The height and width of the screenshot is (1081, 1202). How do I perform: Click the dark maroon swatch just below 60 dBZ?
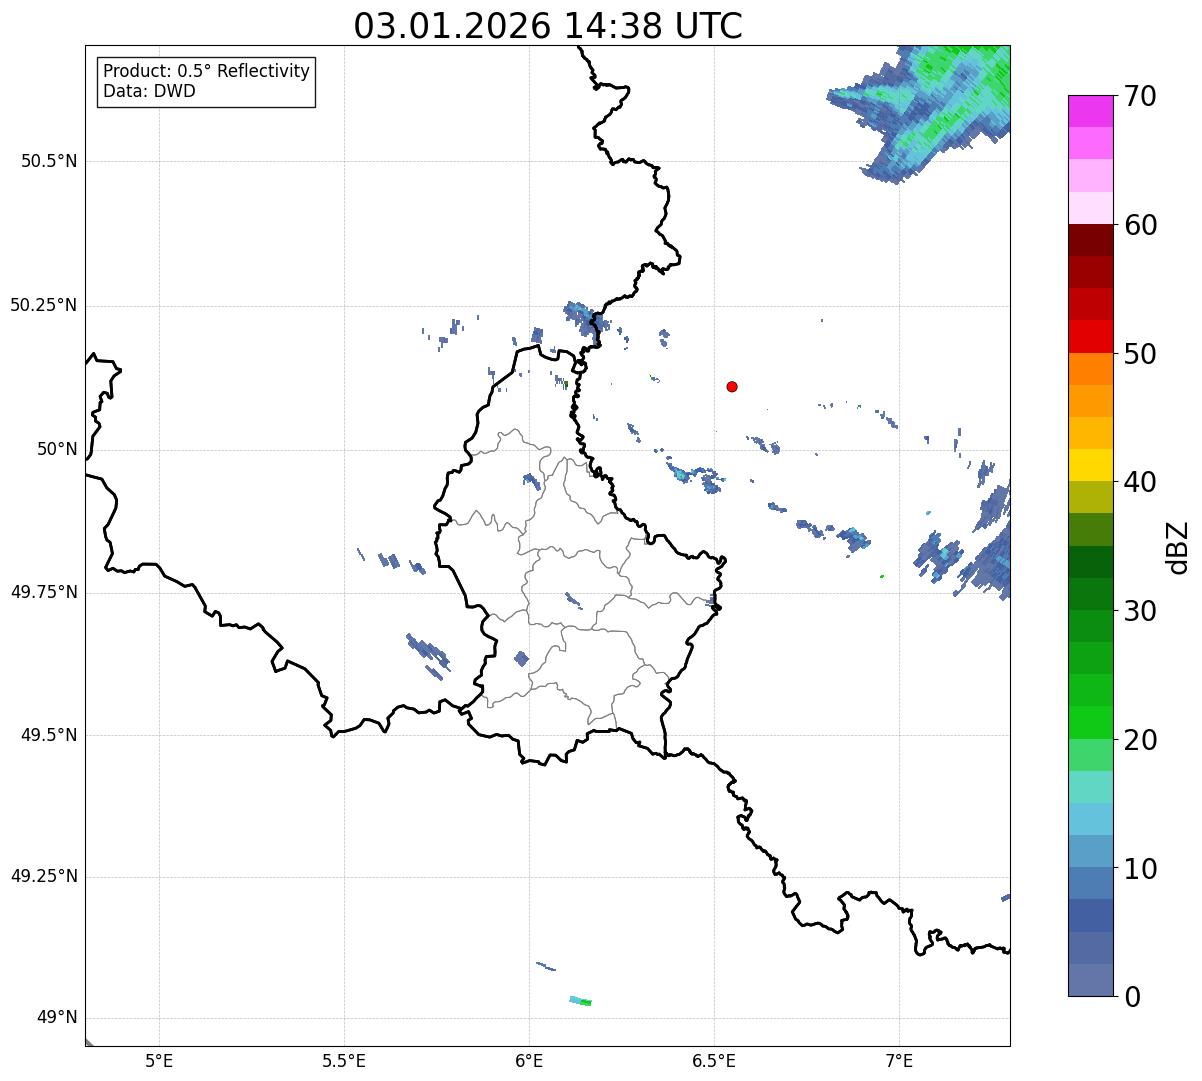click(x=1091, y=240)
